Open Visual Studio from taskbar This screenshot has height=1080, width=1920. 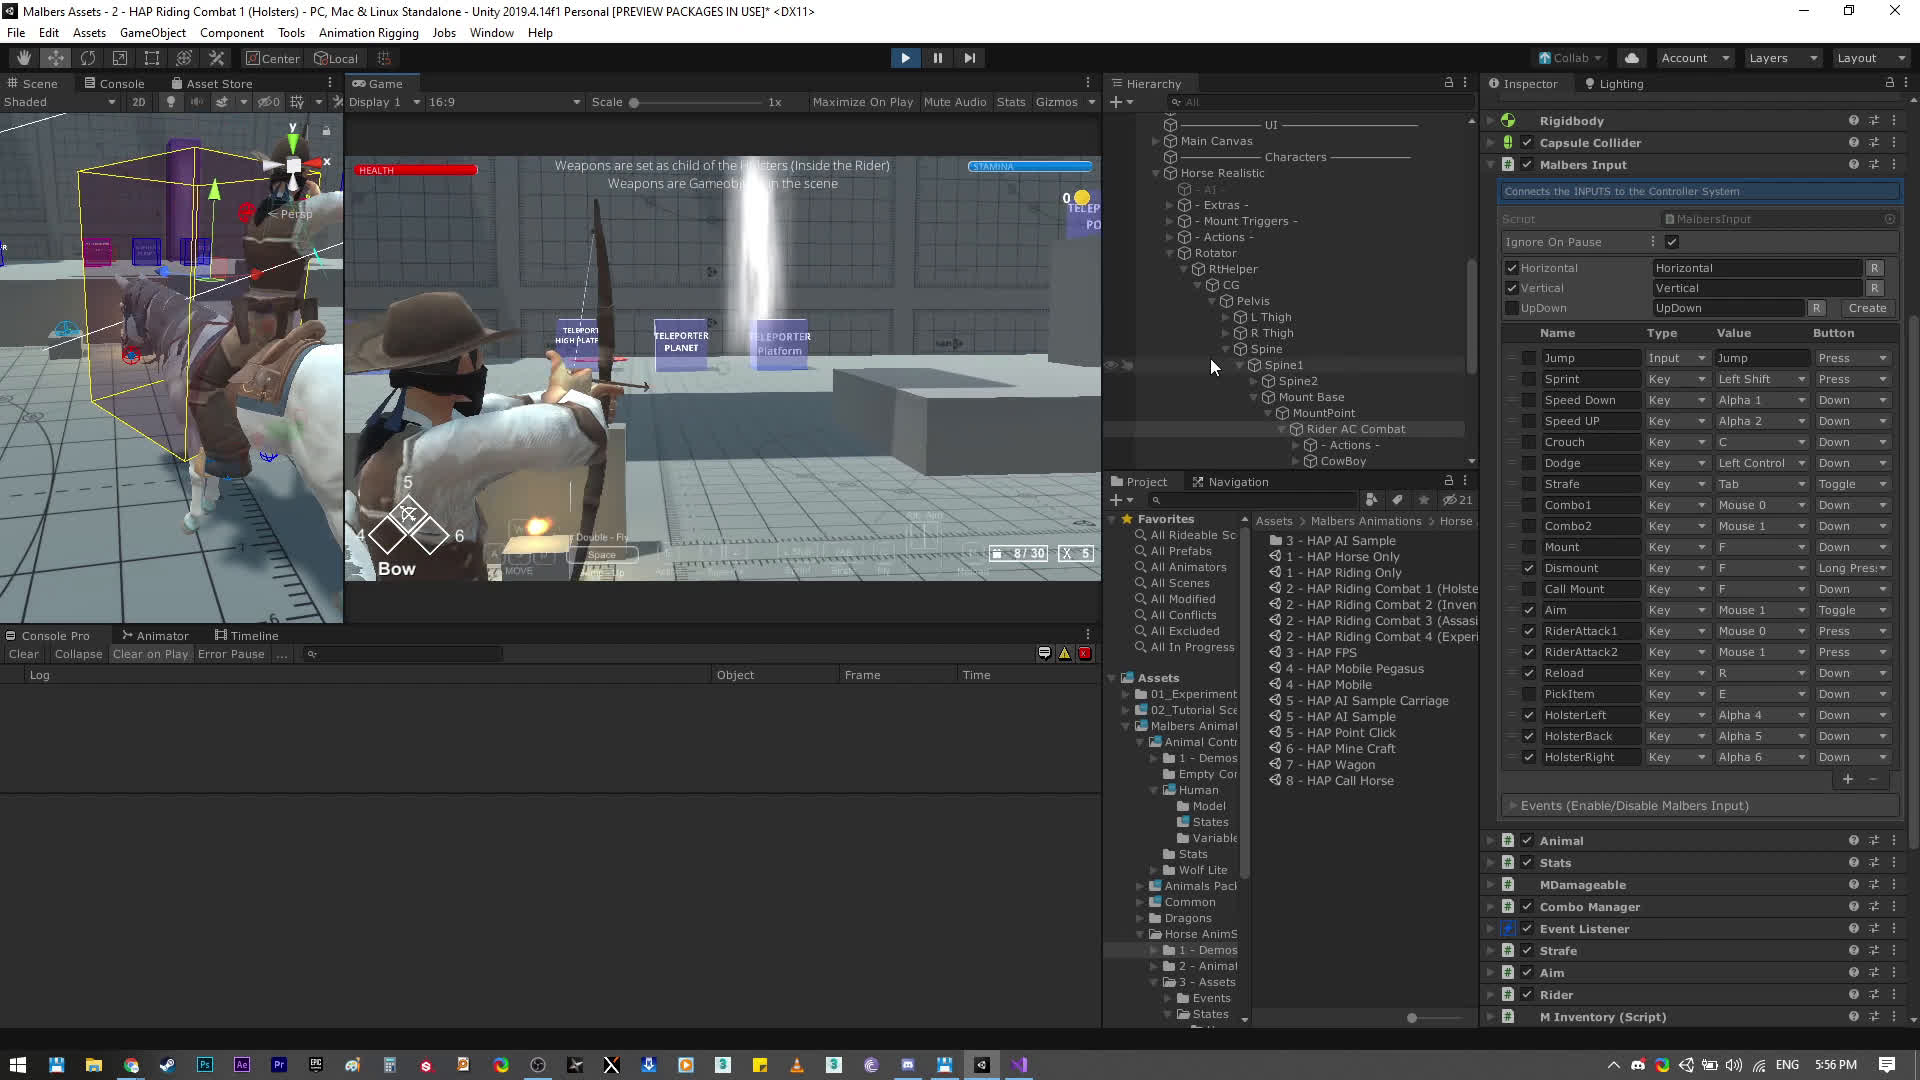pos(1019,1065)
